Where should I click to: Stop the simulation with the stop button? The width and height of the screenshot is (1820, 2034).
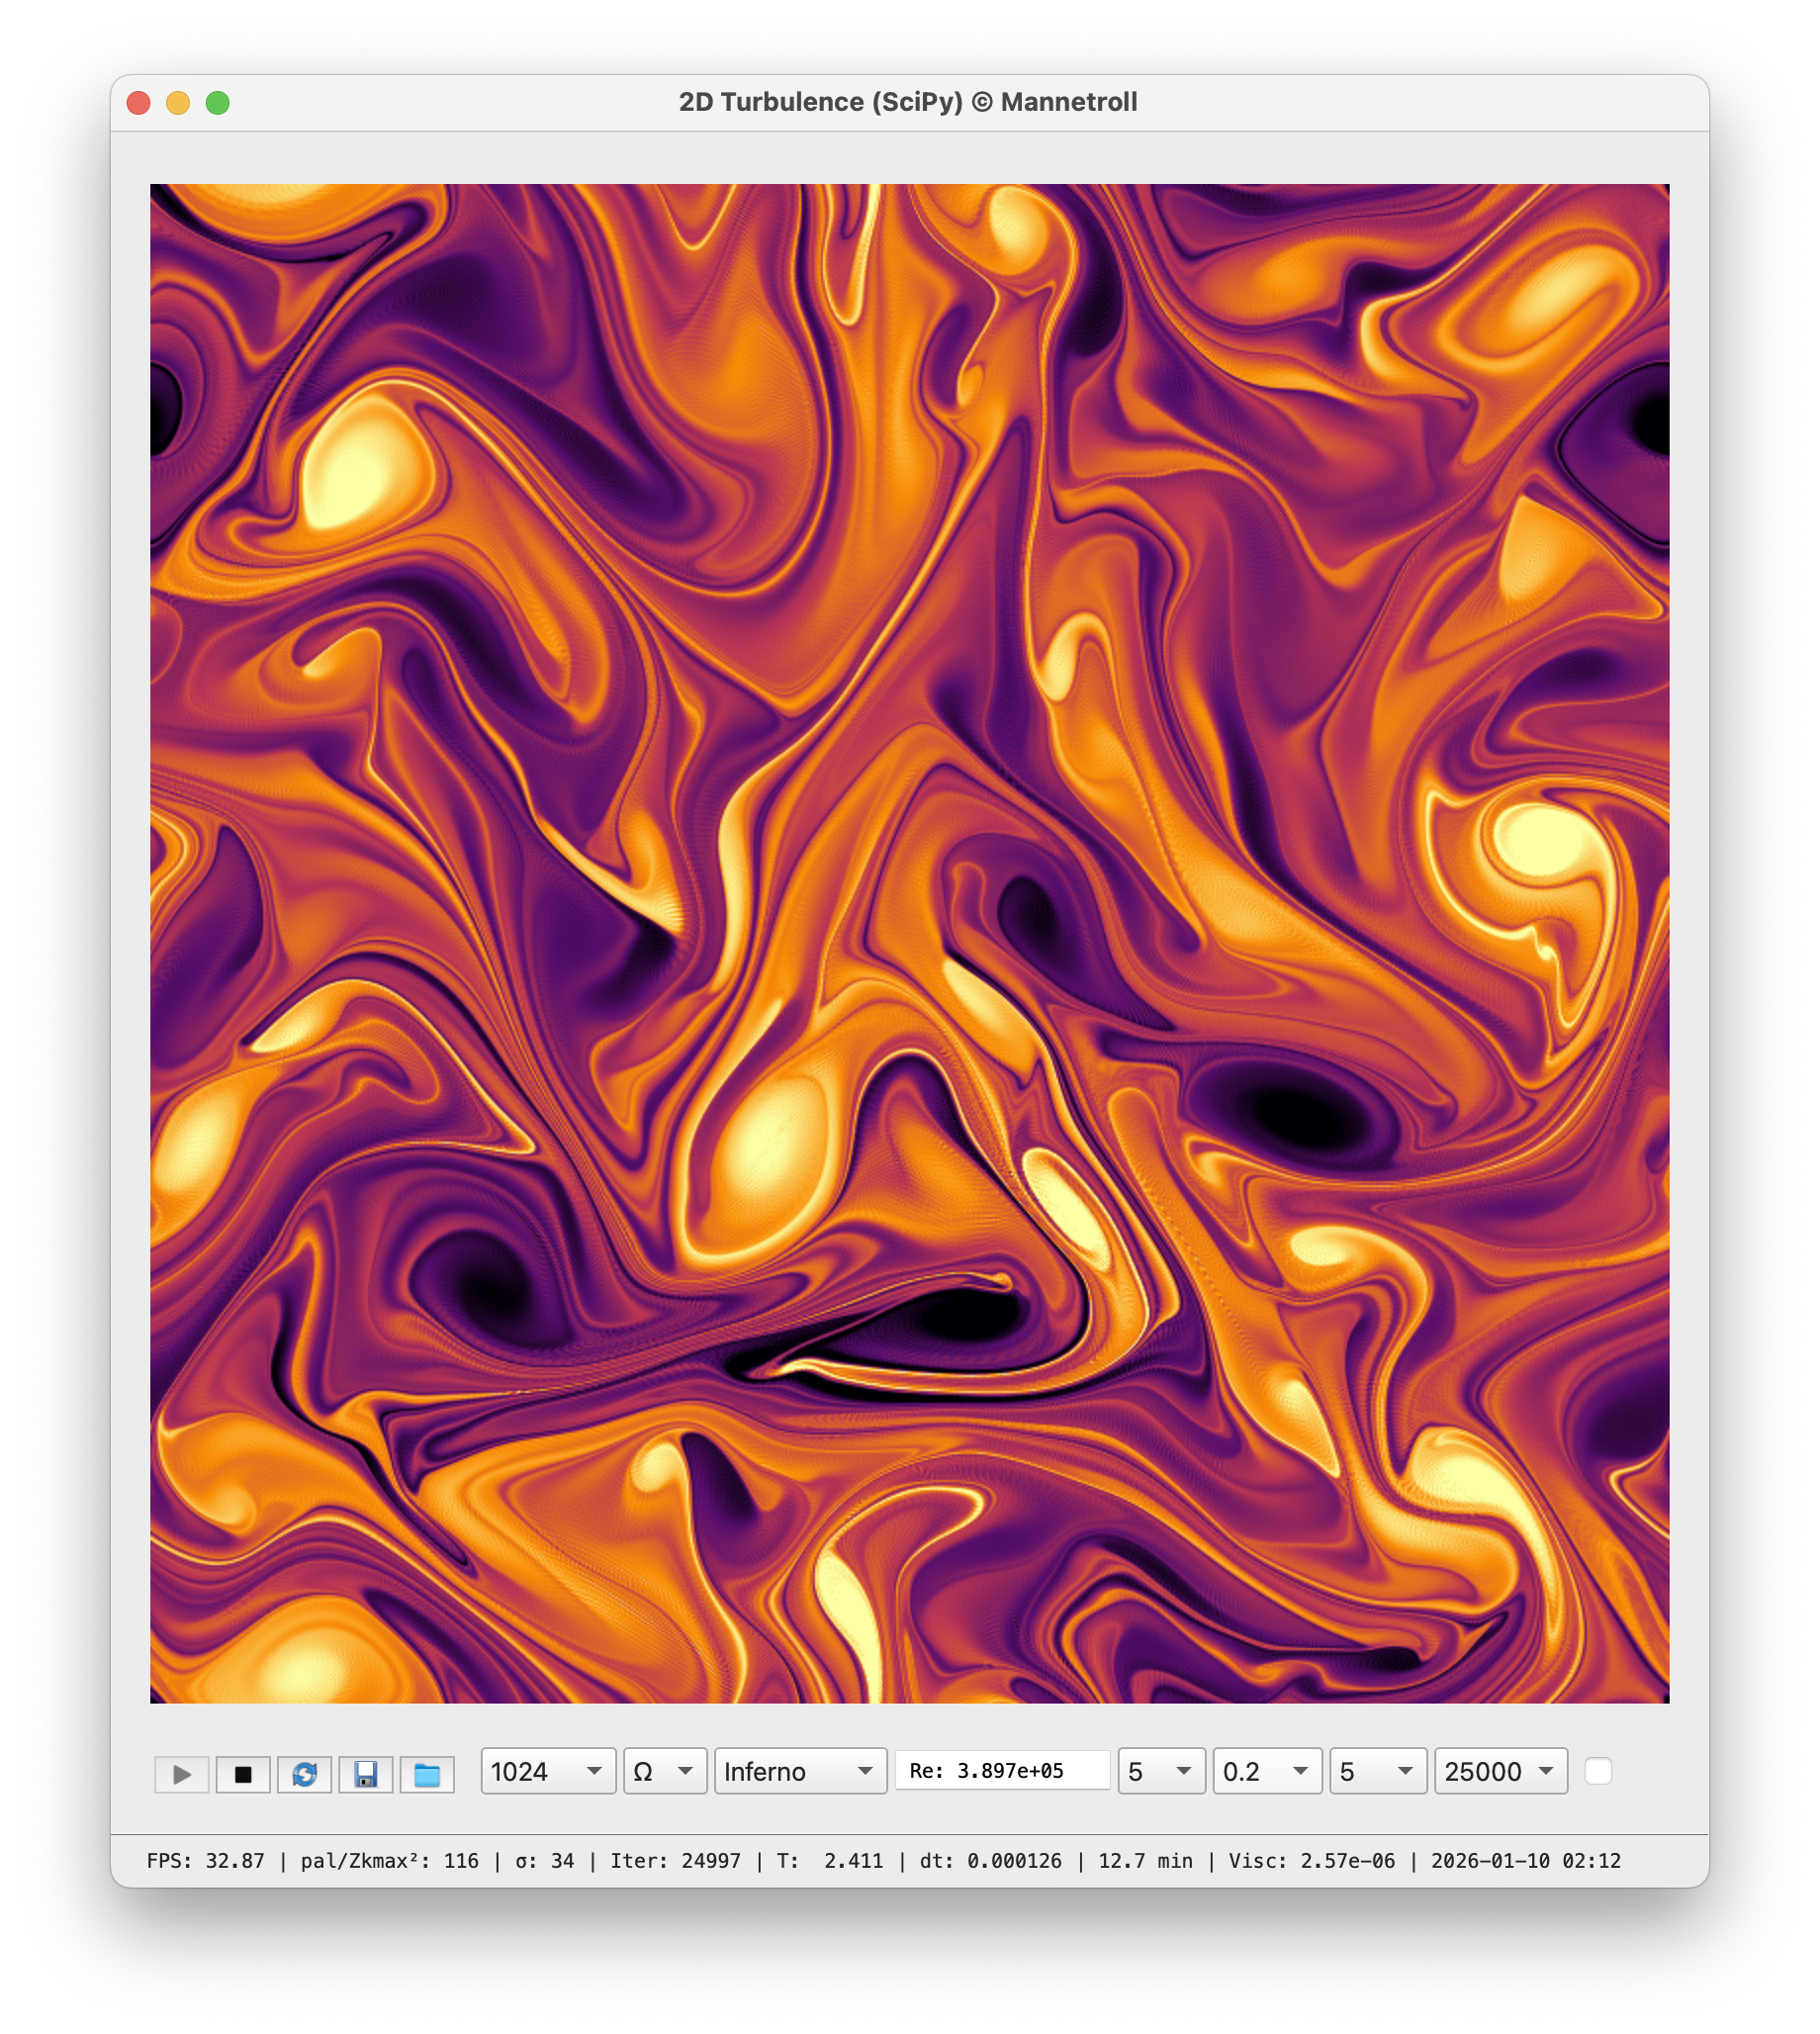(243, 1774)
